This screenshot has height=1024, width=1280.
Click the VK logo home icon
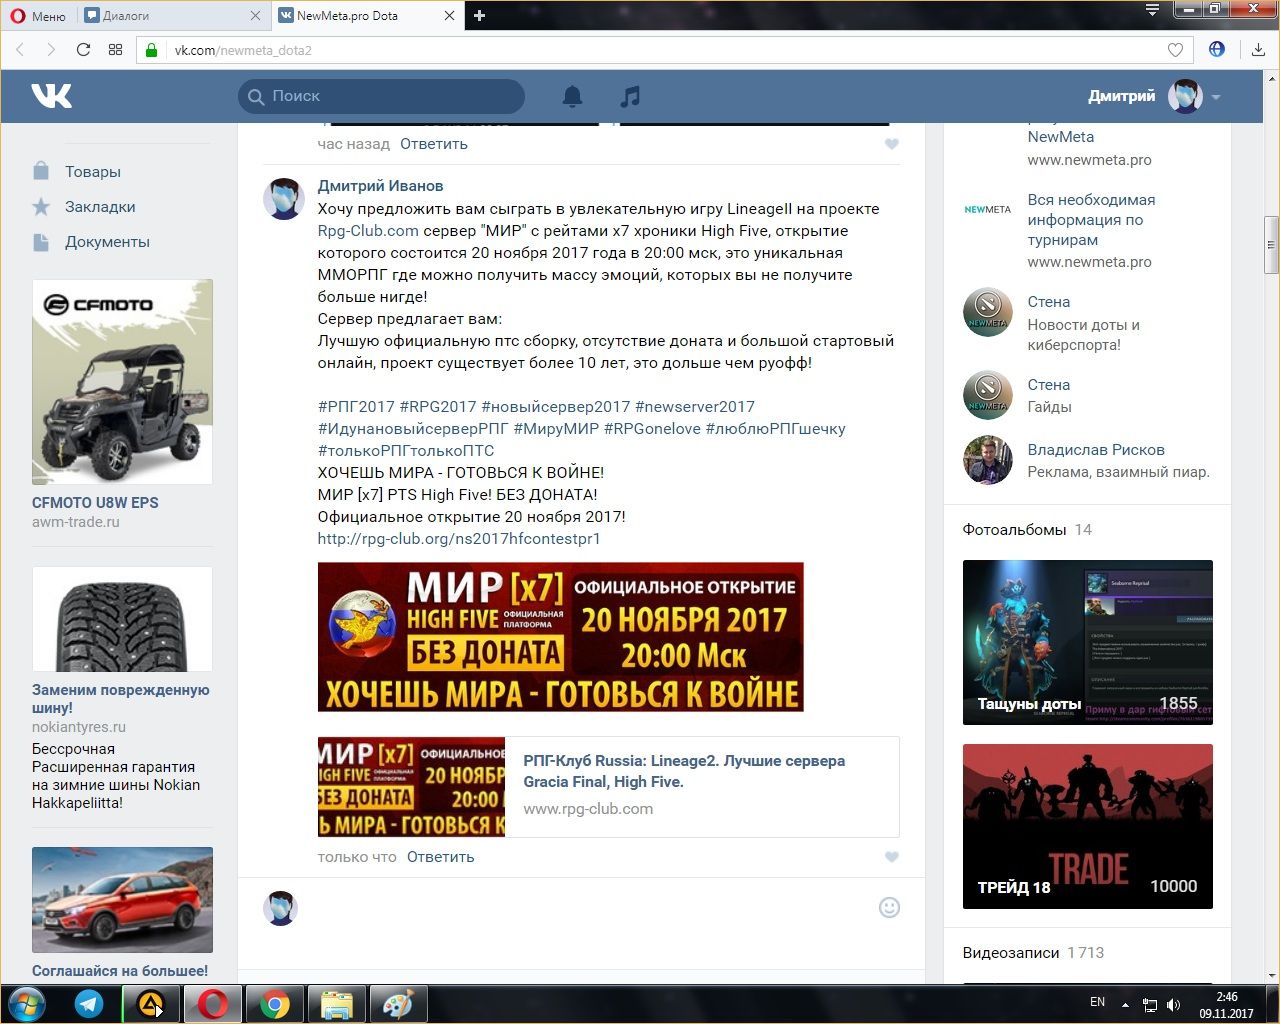coord(51,96)
